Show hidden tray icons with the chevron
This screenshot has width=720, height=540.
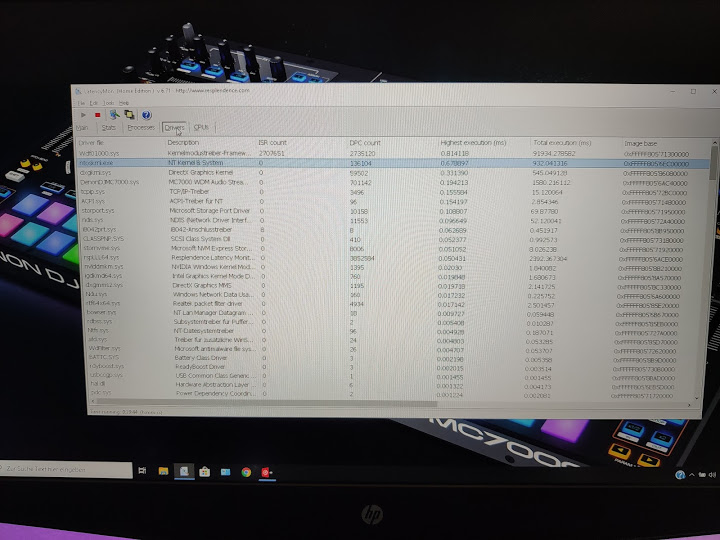[692, 475]
